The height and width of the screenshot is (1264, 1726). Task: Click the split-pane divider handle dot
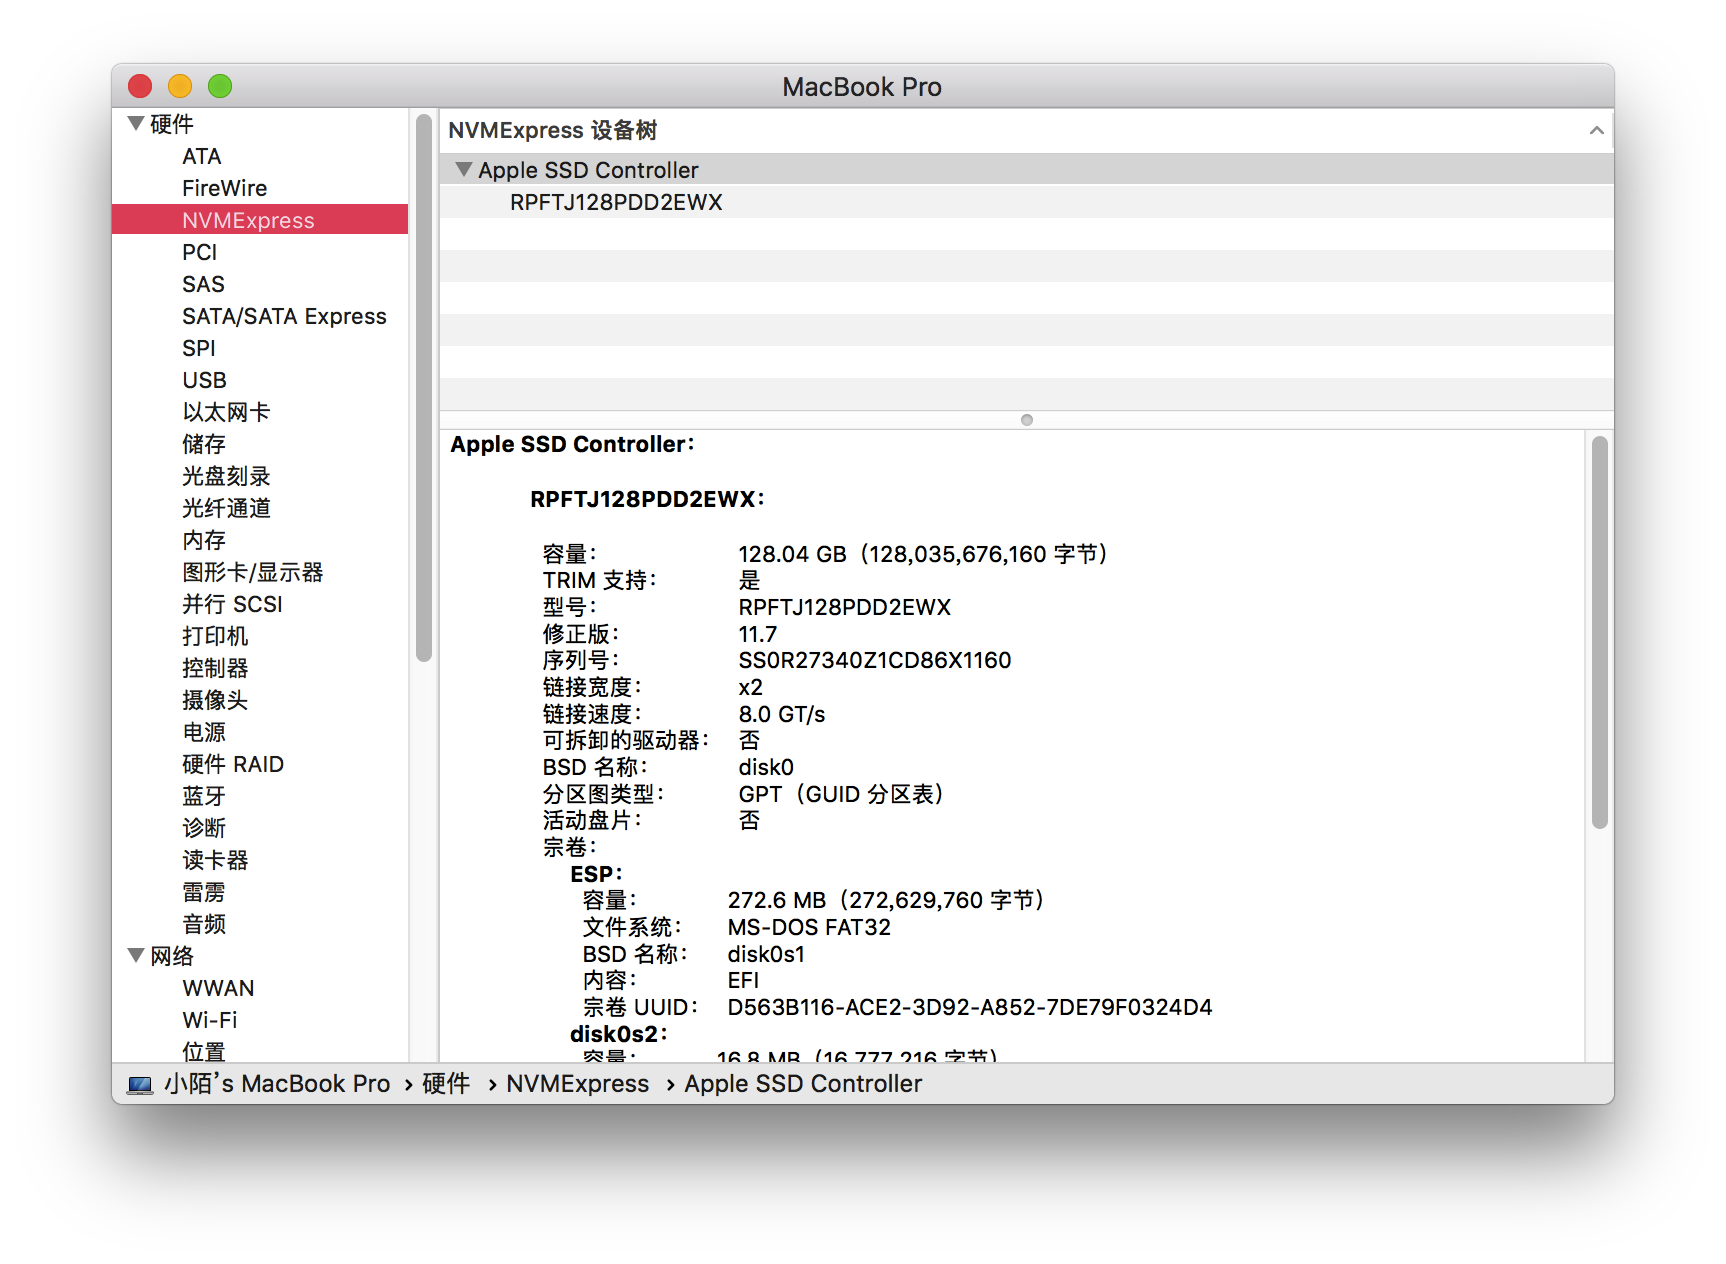coord(1027,420)
